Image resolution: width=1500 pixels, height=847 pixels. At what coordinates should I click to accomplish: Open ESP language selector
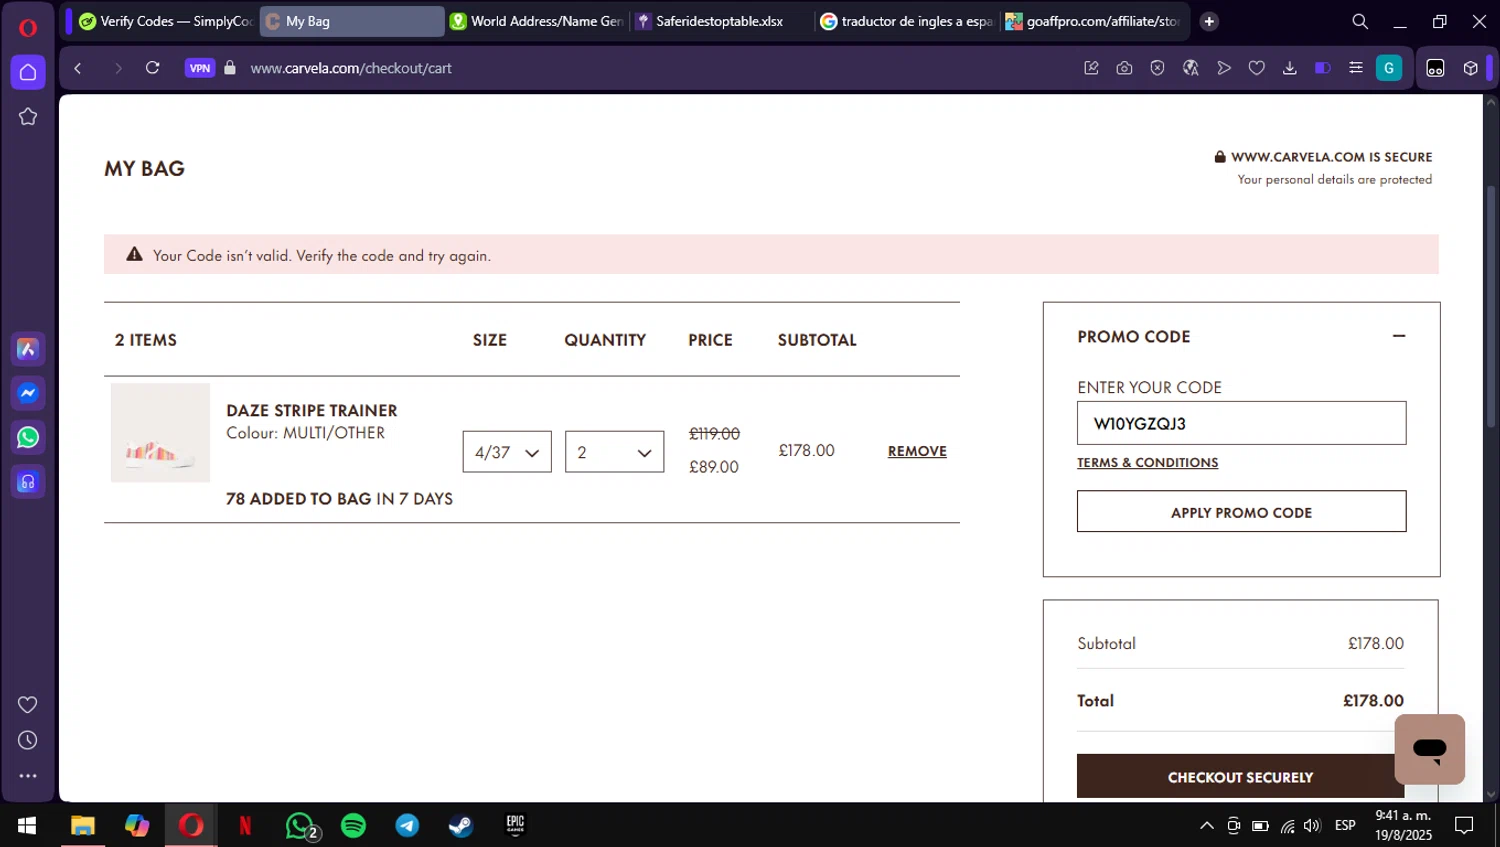[1345, 826]
